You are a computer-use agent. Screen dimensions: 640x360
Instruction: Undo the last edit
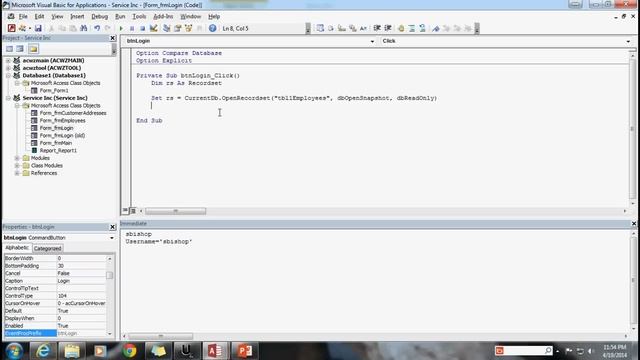[97, 28]
